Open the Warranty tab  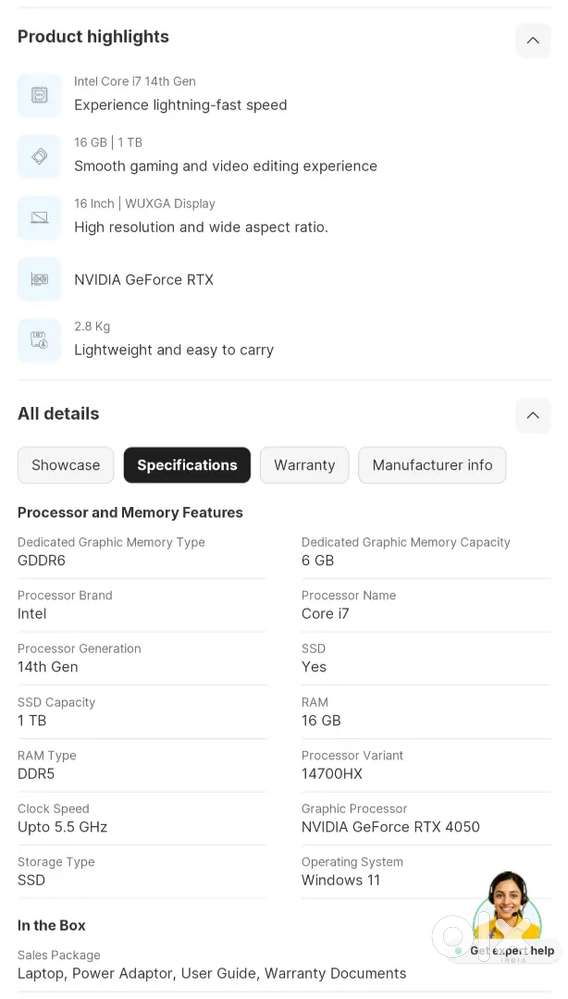tap(304, 465)
